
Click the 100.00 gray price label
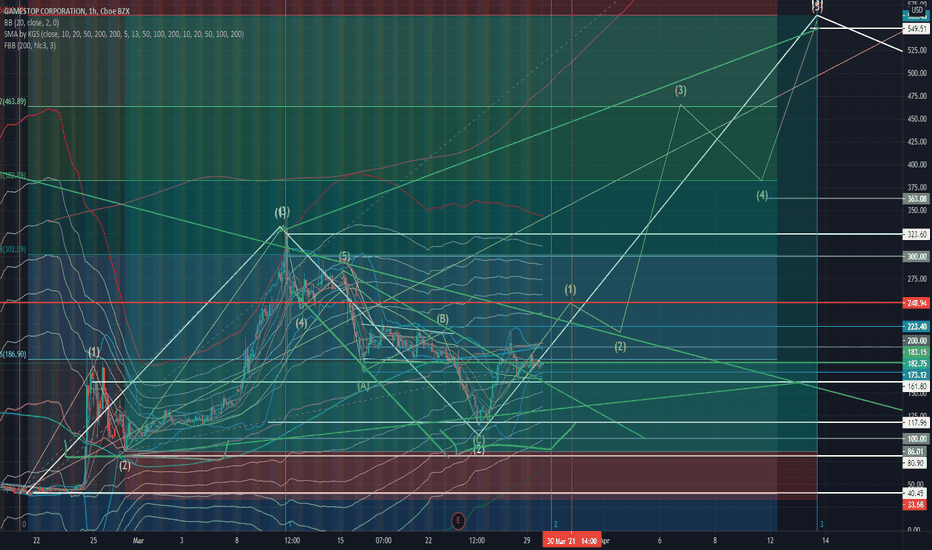[x=916, y=439]
